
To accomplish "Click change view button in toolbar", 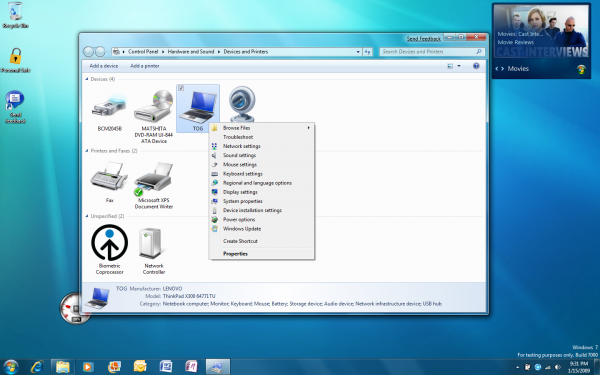I will coord(450,66).
